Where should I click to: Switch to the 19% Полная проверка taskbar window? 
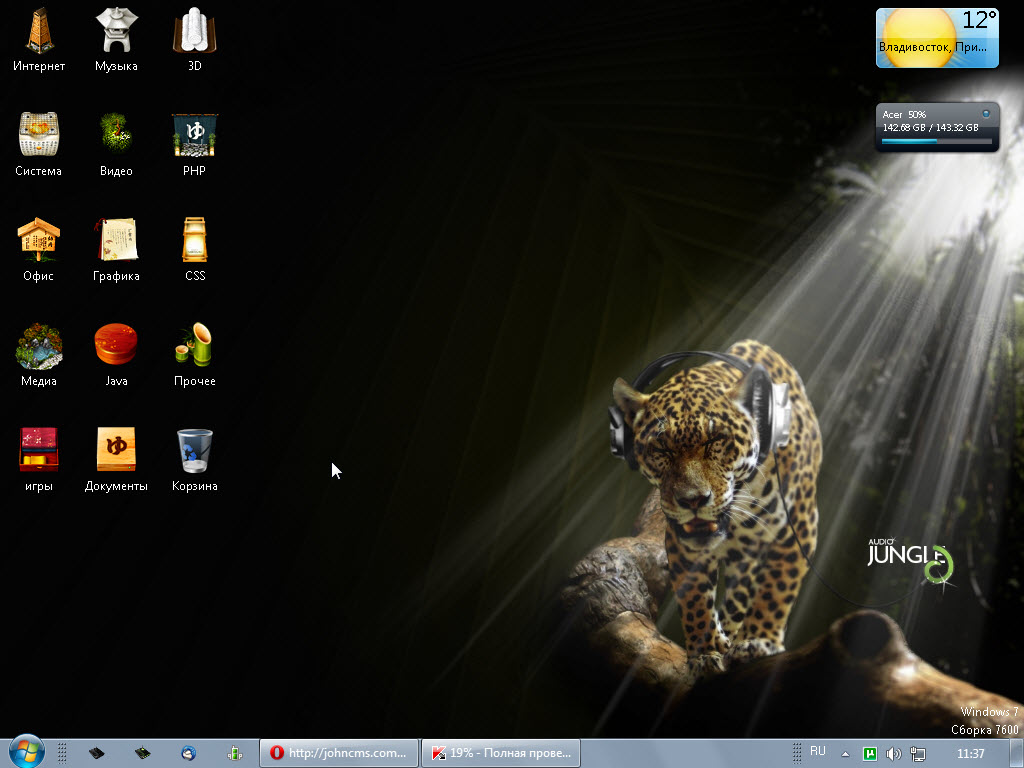500,753
